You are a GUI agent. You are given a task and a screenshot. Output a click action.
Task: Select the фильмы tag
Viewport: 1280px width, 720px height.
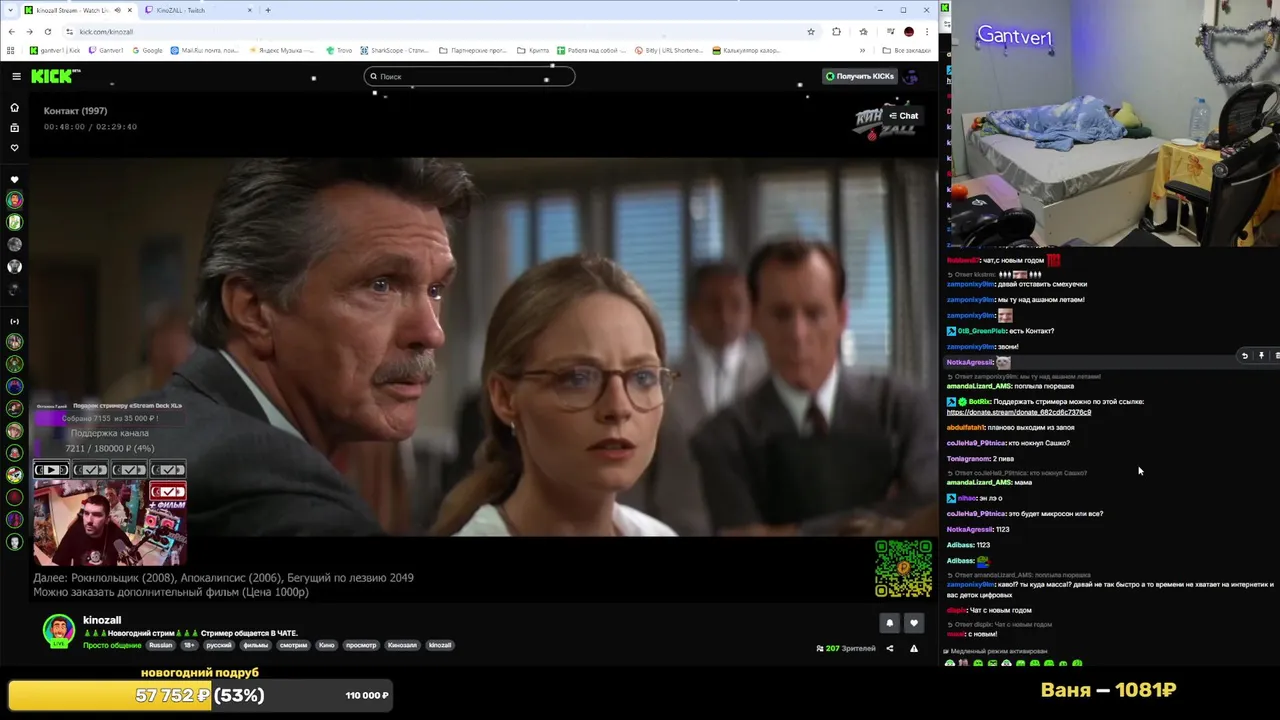[x=256, y=645]
